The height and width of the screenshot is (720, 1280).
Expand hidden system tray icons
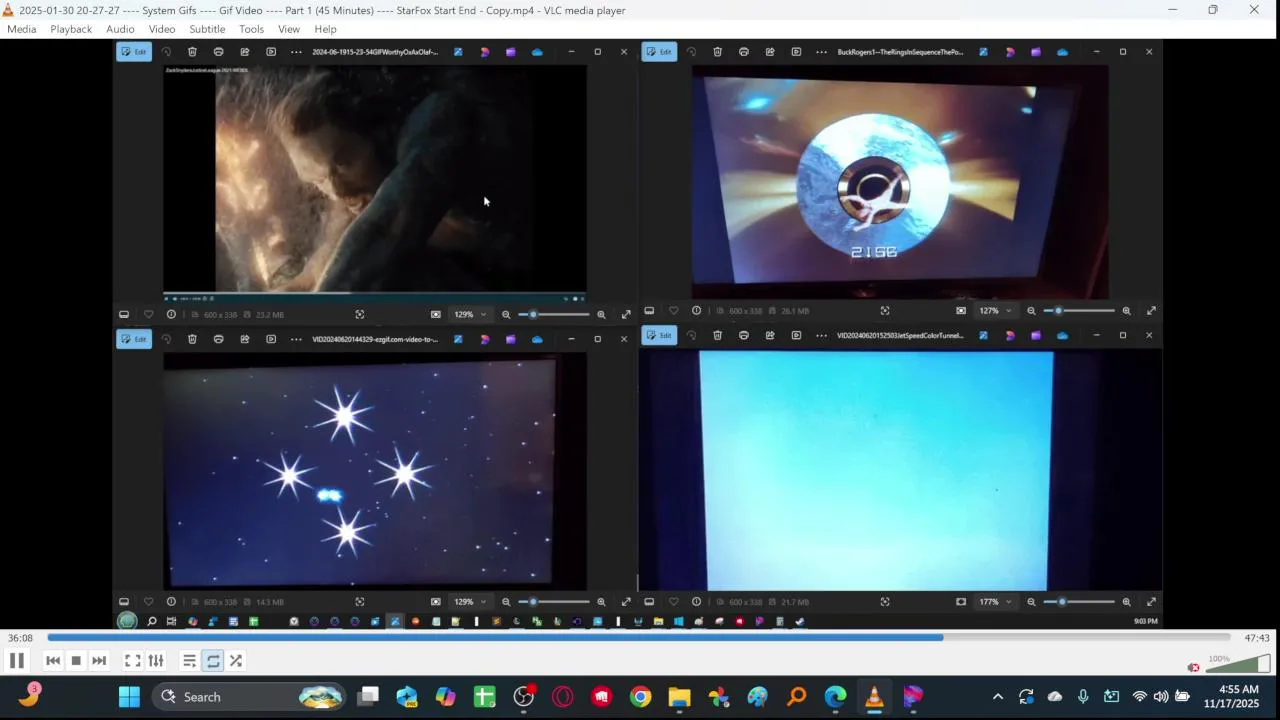point(997,697)
